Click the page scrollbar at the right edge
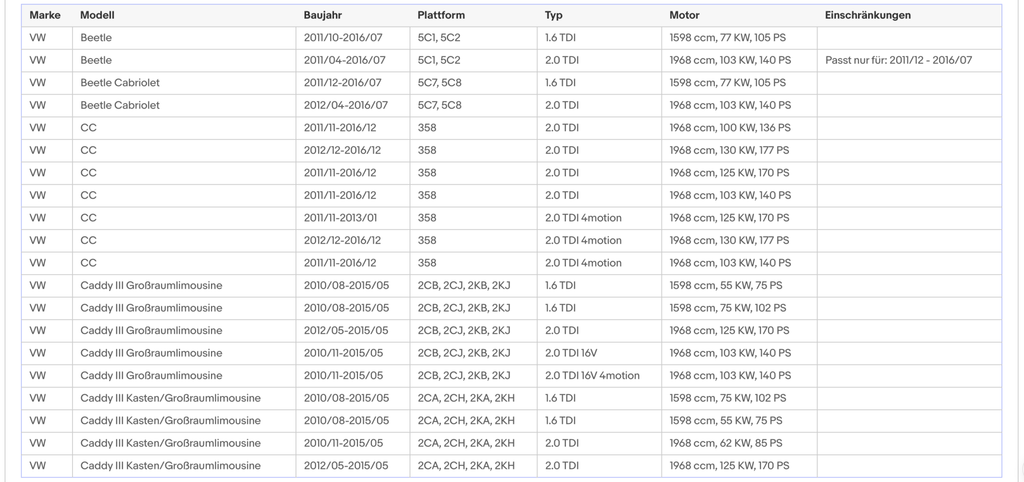1024x482 pixels. 1021,241
